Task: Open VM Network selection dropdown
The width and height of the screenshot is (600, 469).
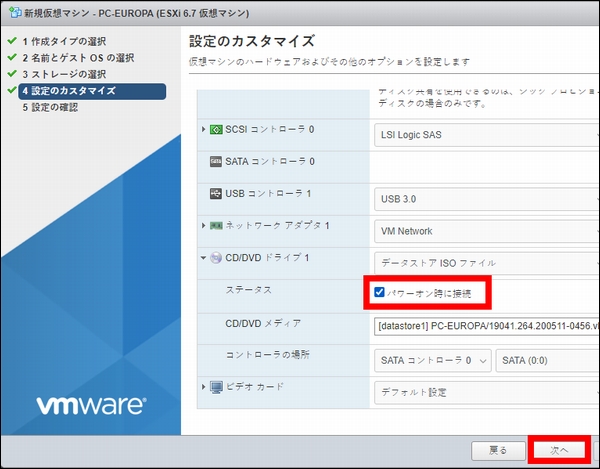Action: [x=487, y=231]
